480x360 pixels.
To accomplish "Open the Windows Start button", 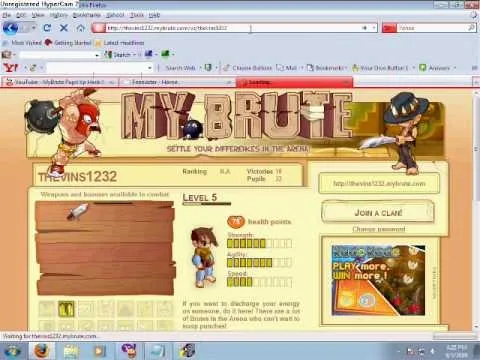I will [x=12, y=351].
